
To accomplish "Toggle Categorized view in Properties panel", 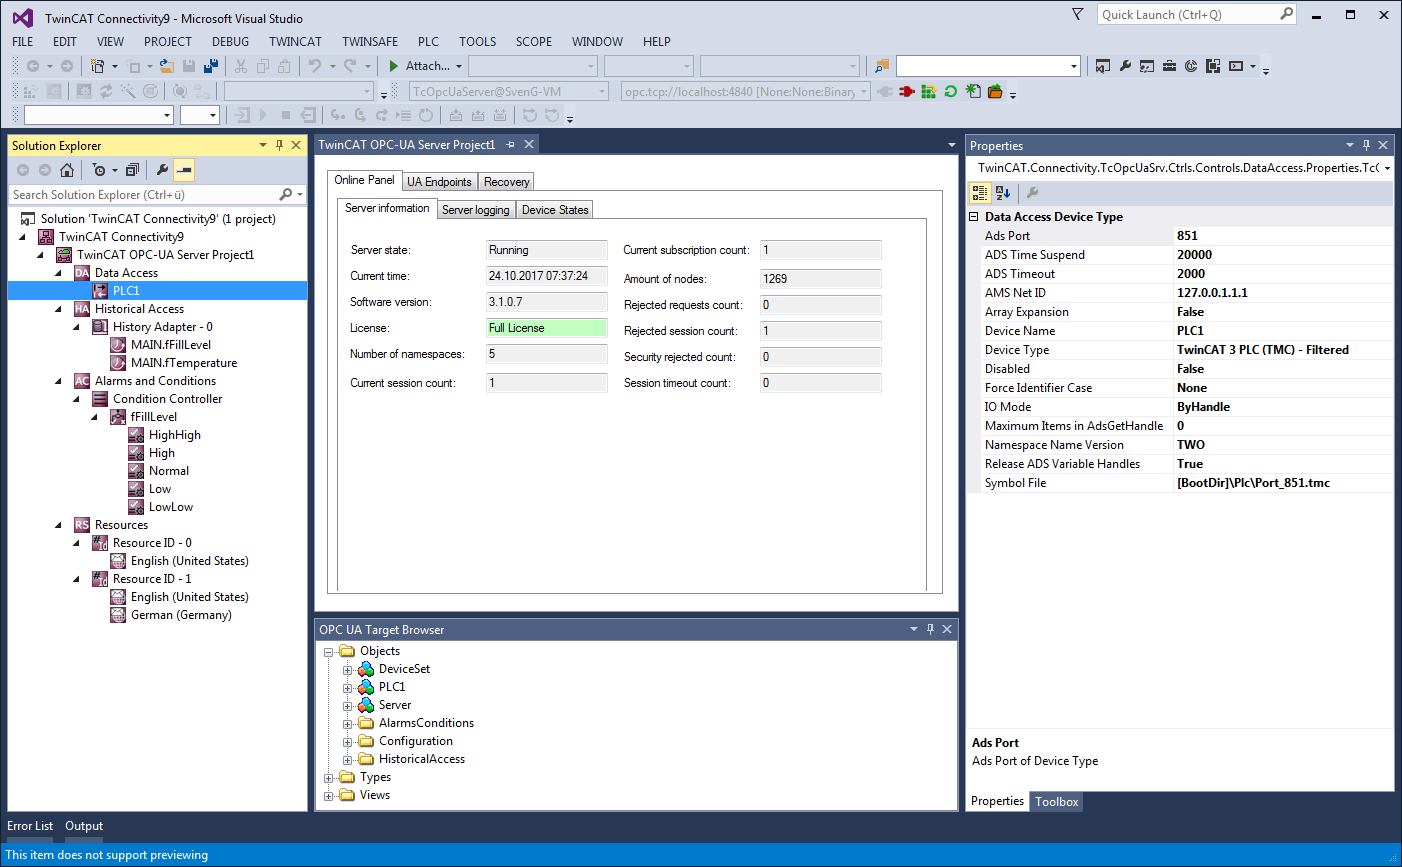I will (980, 193).
